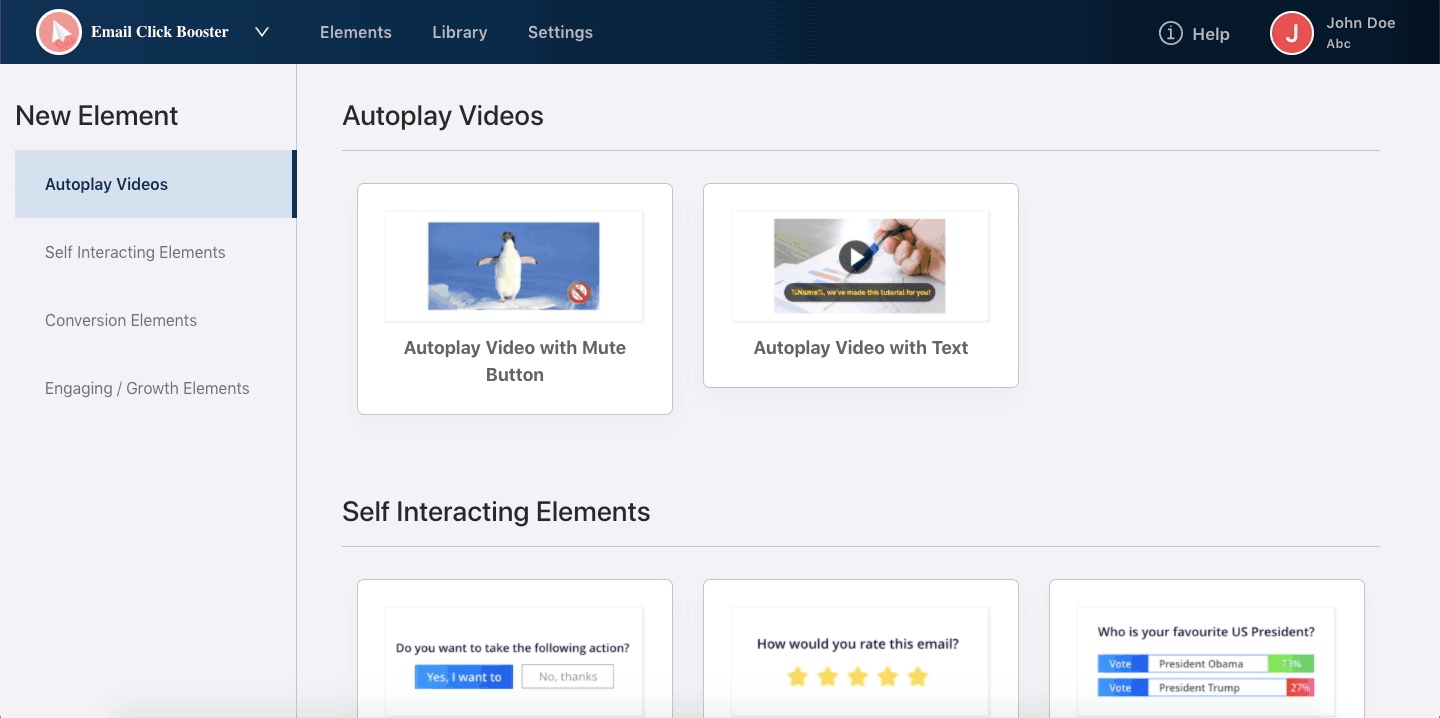Select Self Interacting Elements in the sidebar
This screenshot has height=718, width=1440.
135,252
